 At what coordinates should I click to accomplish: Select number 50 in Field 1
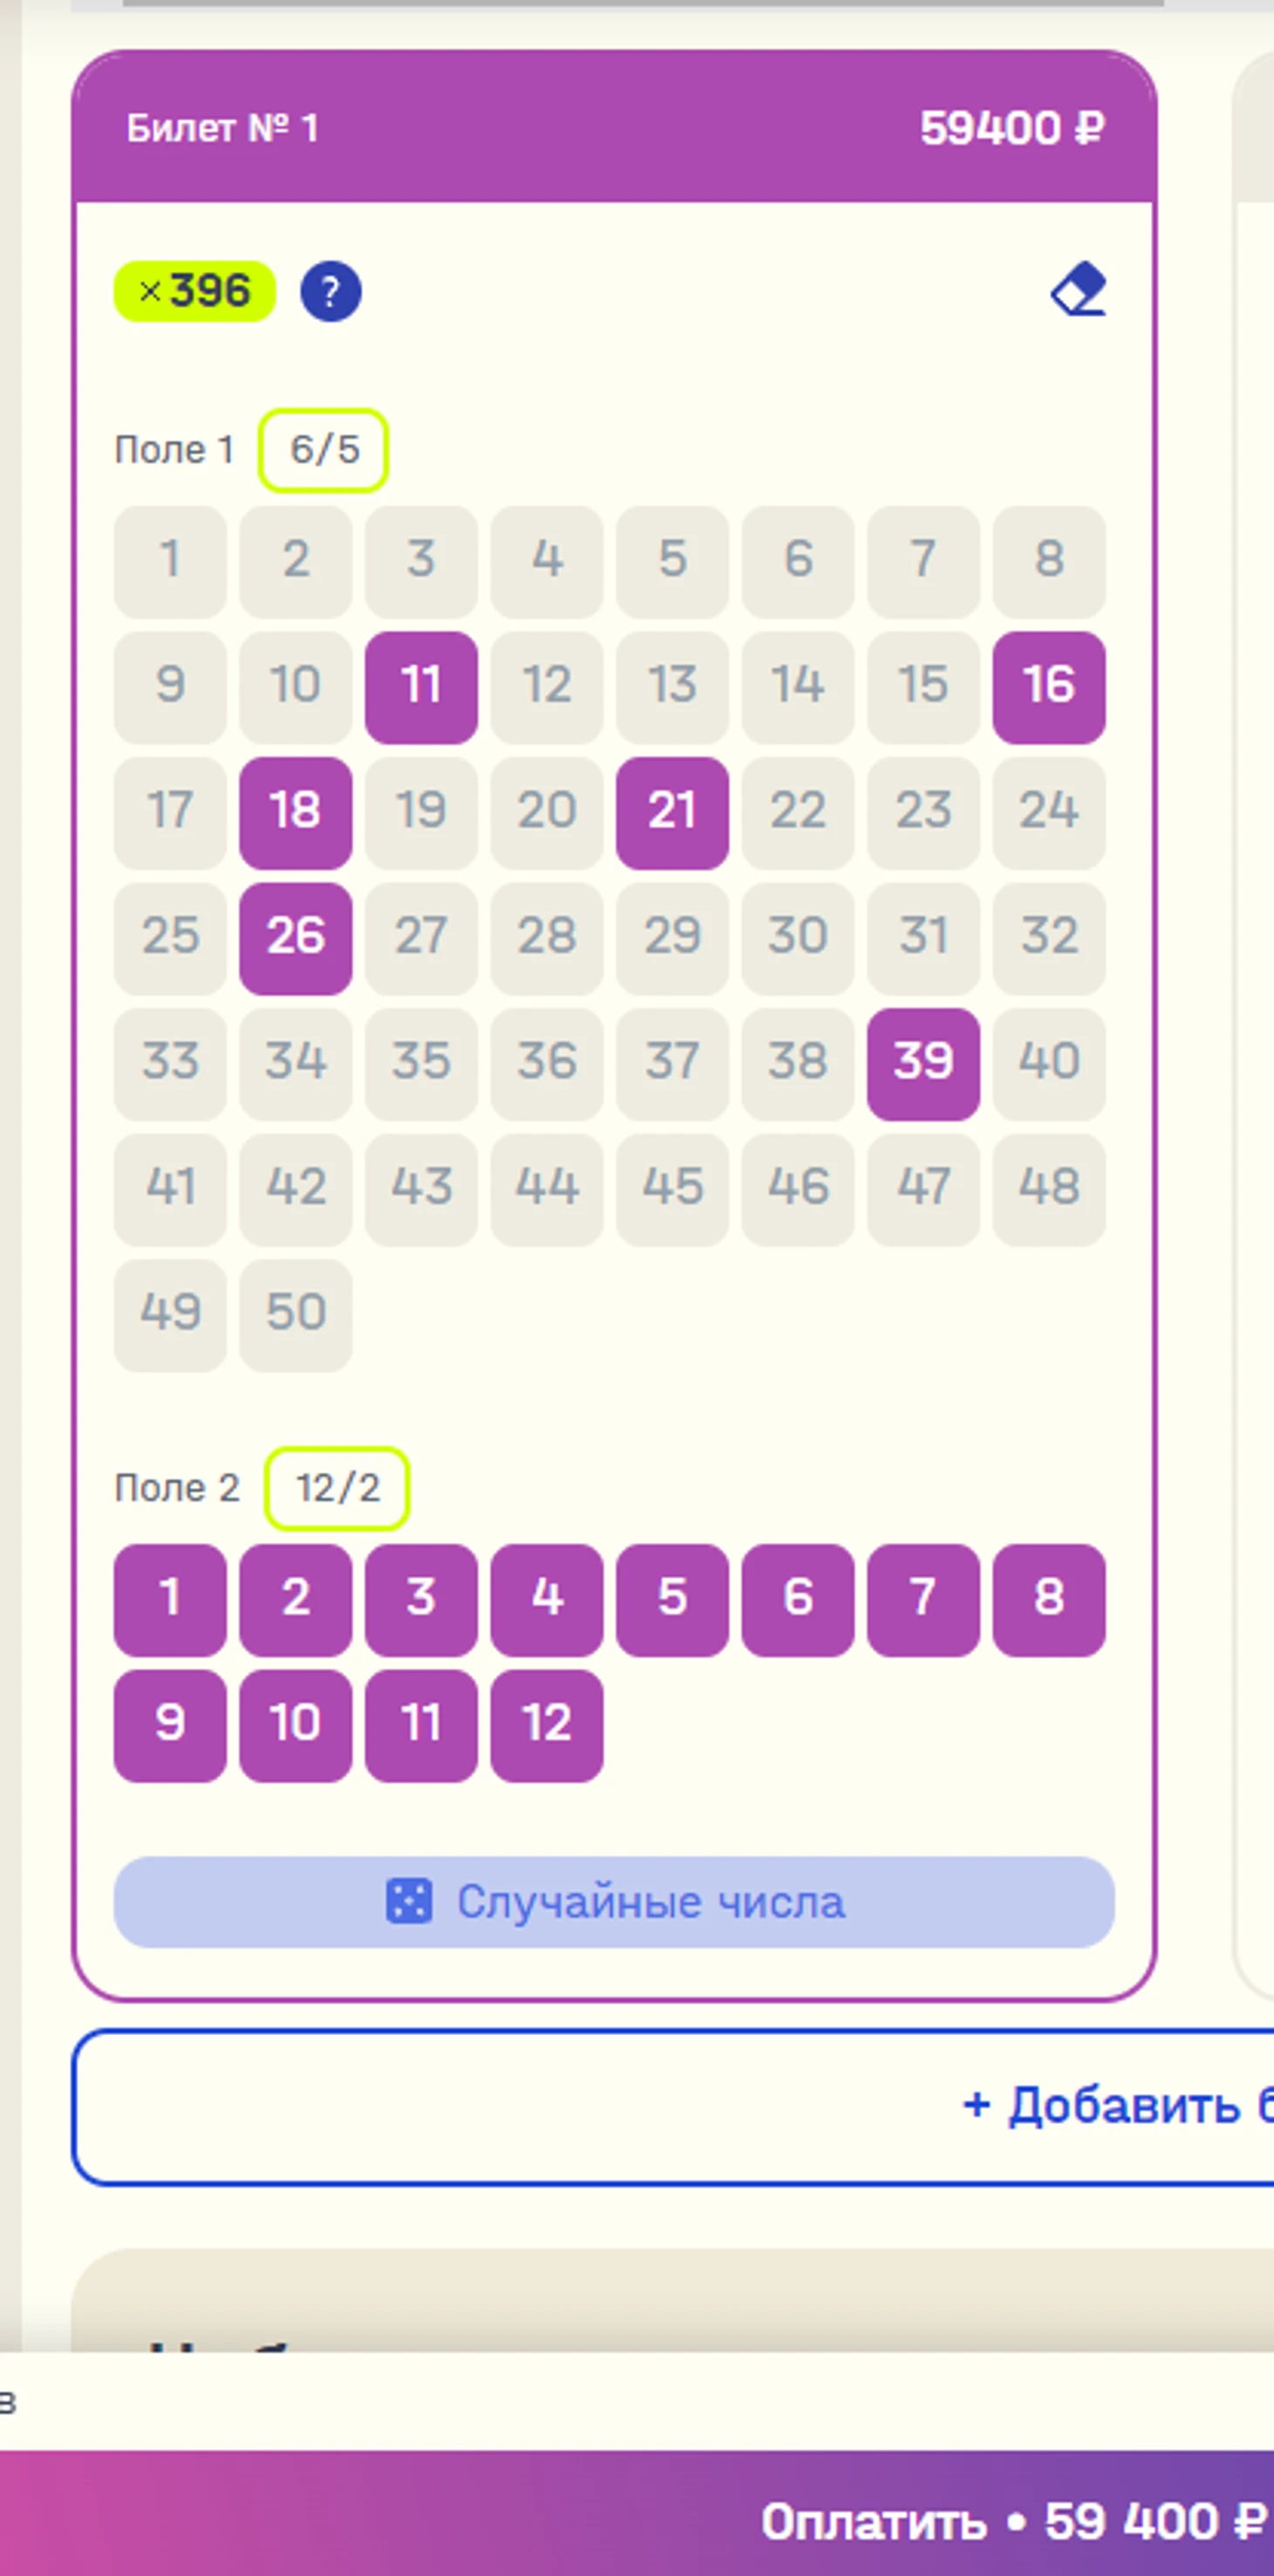pyautogui.click(x=296, y=1314)
